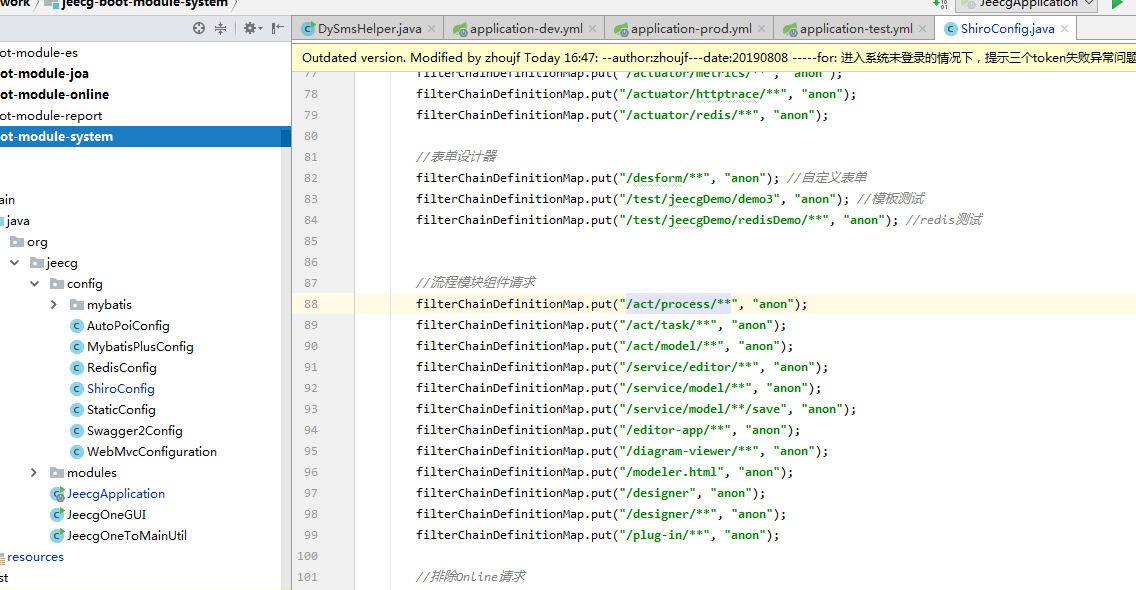Switch to the application-prod.yml tab
This screenshot has height=590, width=1136.
point(690,29)
